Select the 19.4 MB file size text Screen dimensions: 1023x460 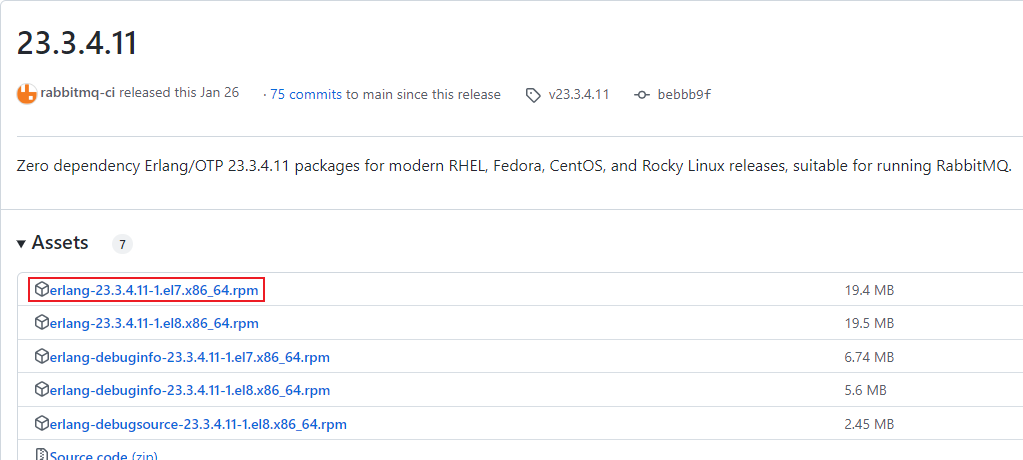tap(869, 290)
